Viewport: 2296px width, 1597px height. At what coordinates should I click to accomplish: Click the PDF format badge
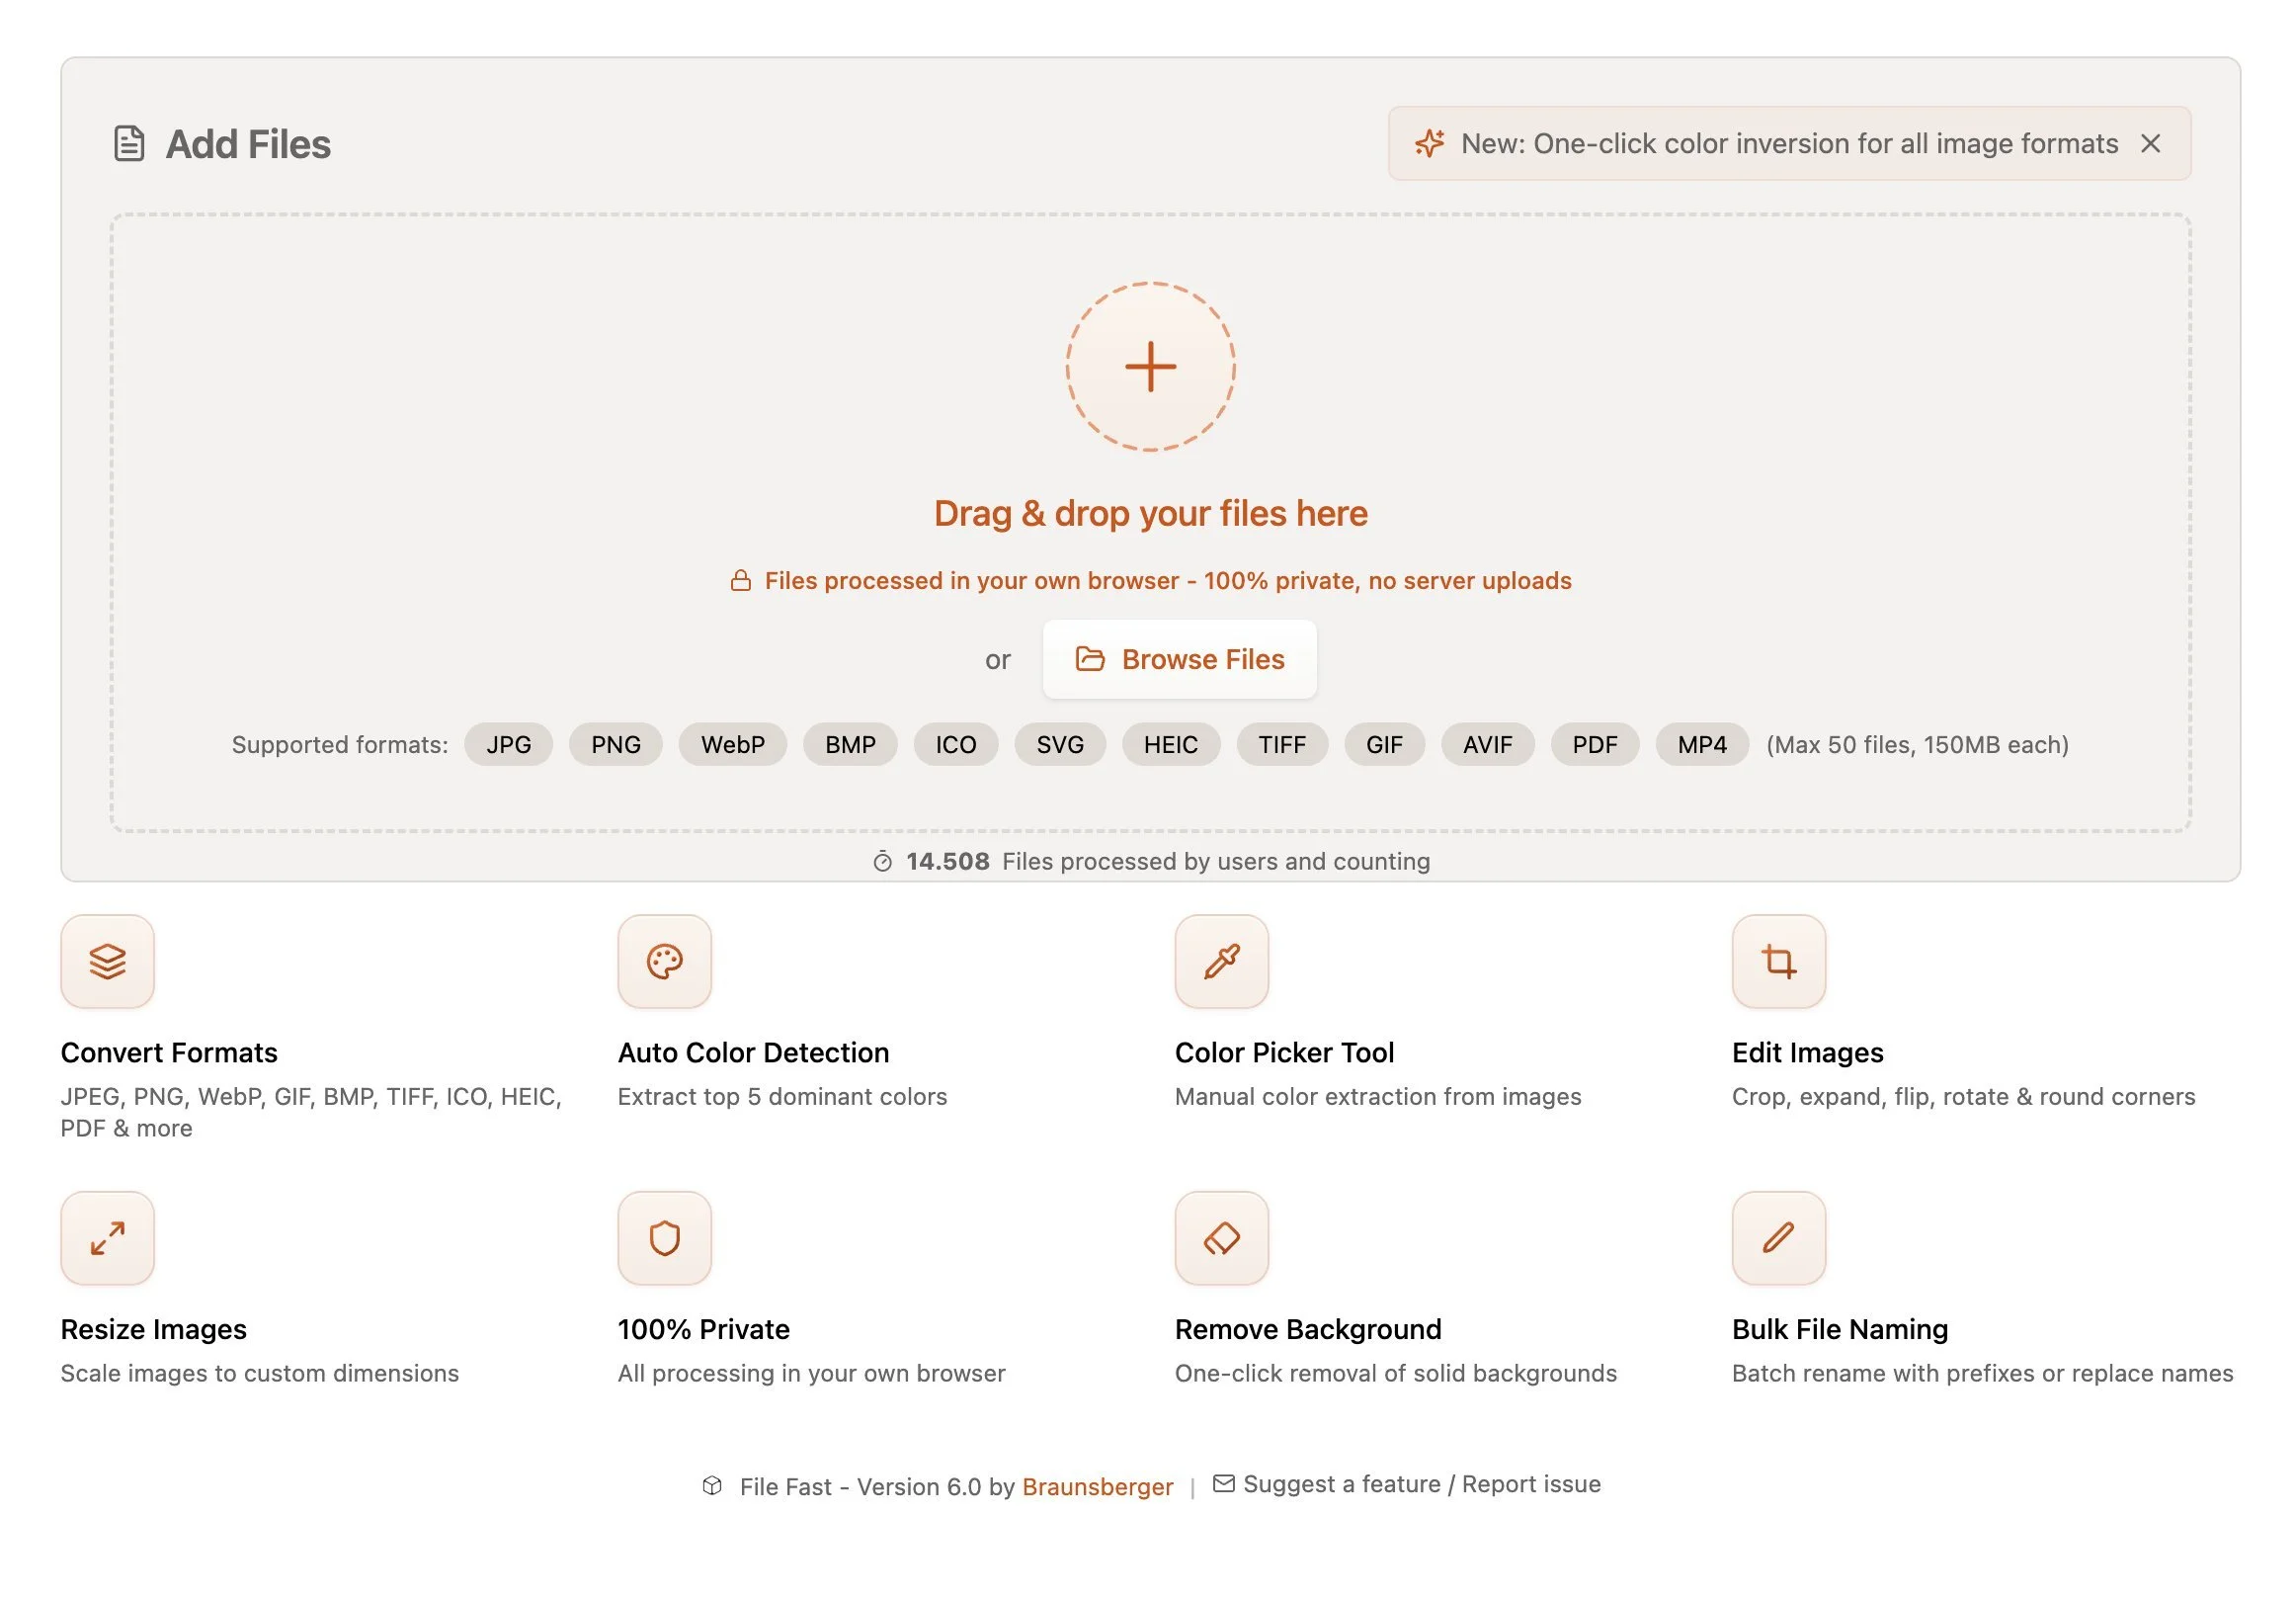[x=1594, y=745]
